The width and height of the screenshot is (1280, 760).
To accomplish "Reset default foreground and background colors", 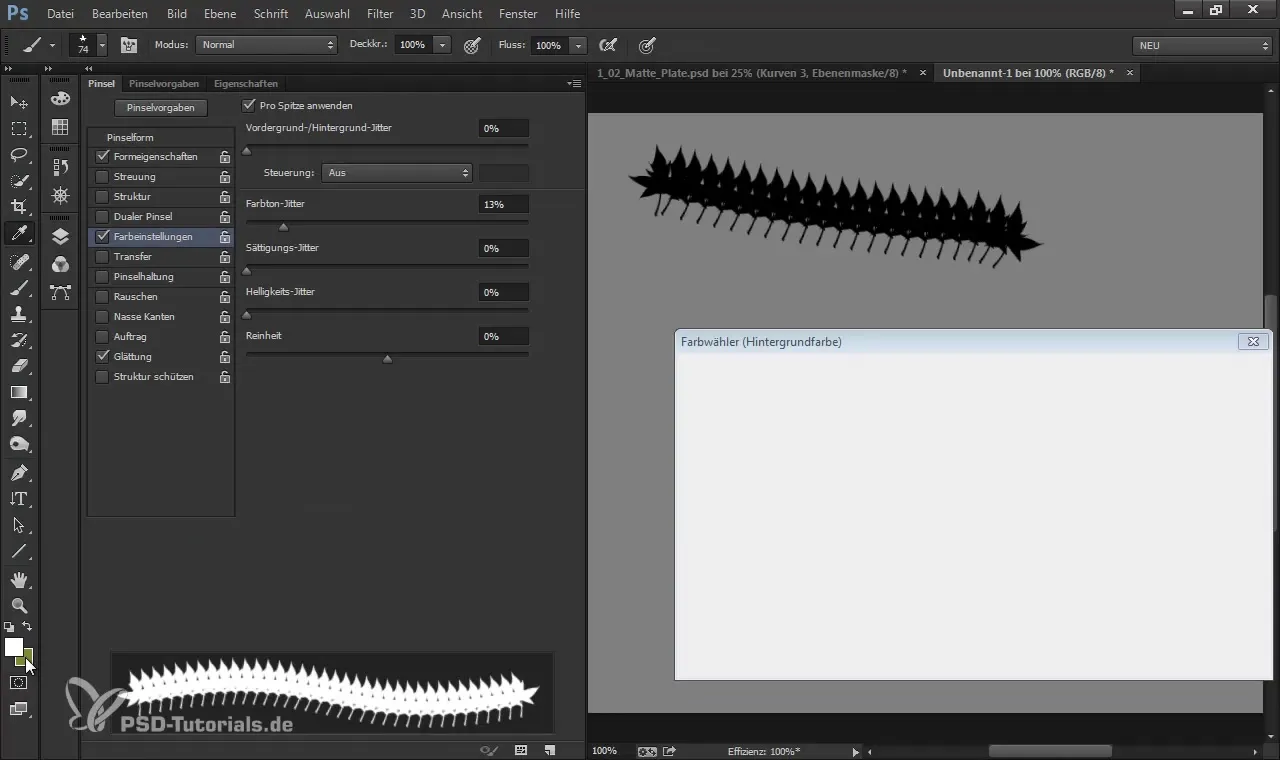I will 9,627.
